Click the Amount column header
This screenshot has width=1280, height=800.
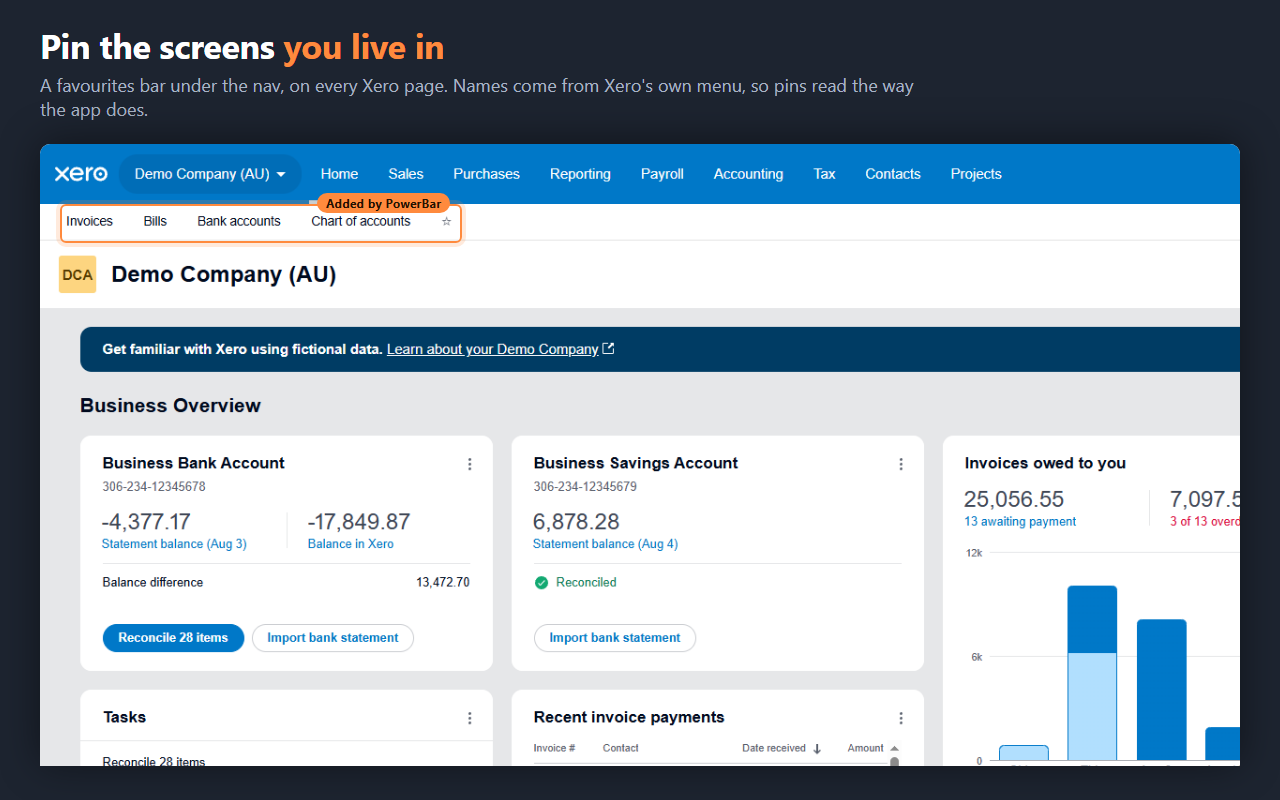tap(866, 748)
